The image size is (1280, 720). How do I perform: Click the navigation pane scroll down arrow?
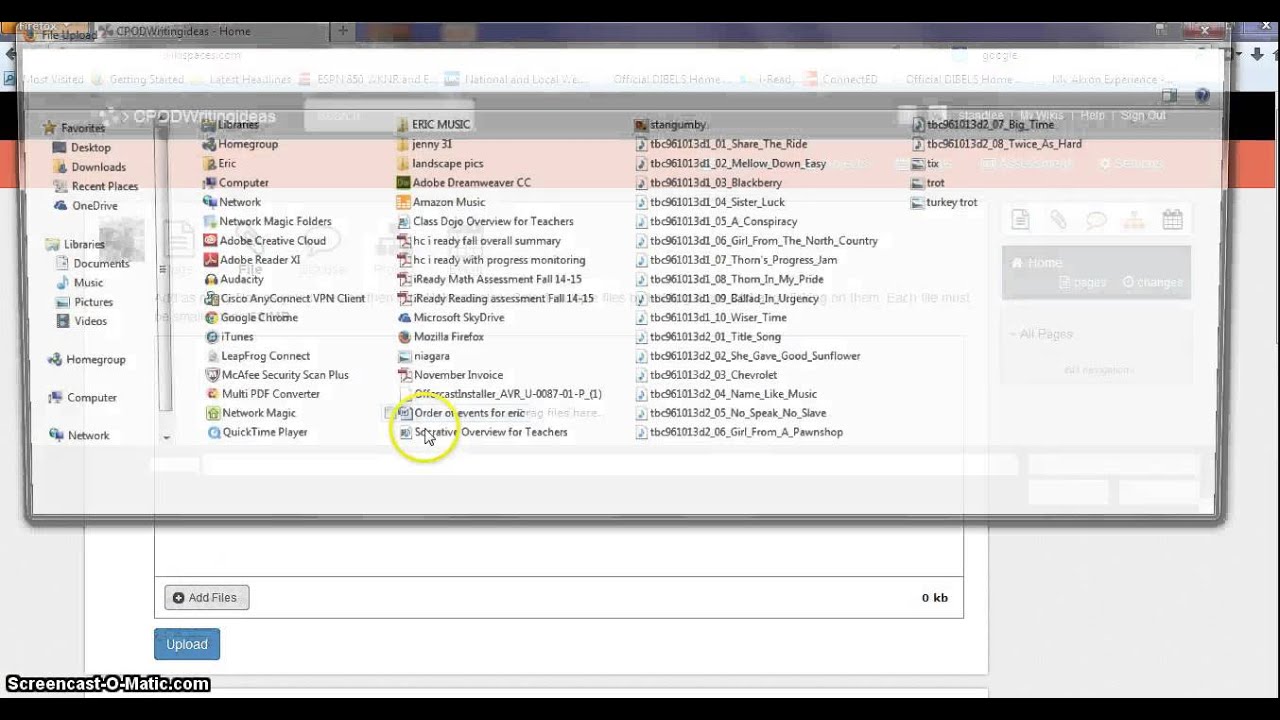tap(166, 437)
